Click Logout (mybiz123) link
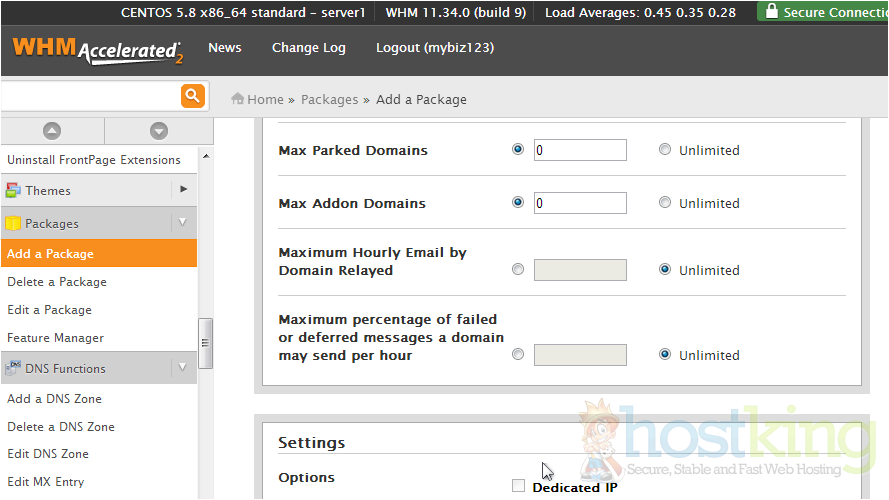This screenshot has height=500, width=889. click(x=434, y=48)
